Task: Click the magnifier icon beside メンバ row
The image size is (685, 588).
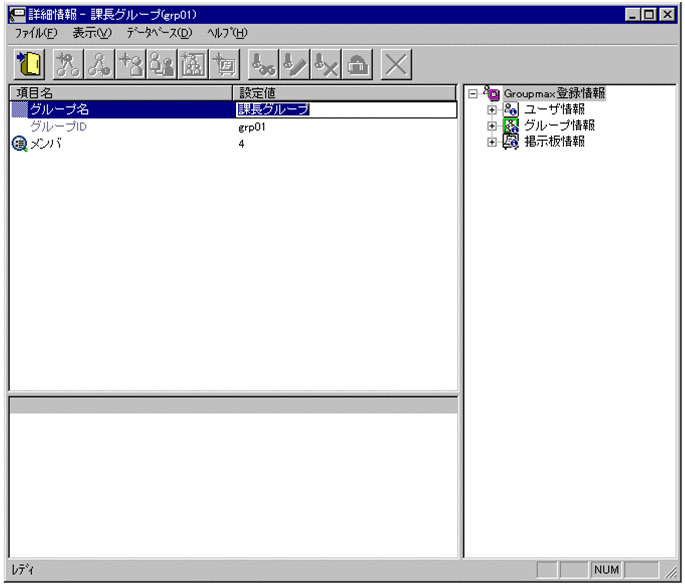Action: click(19, 144)
